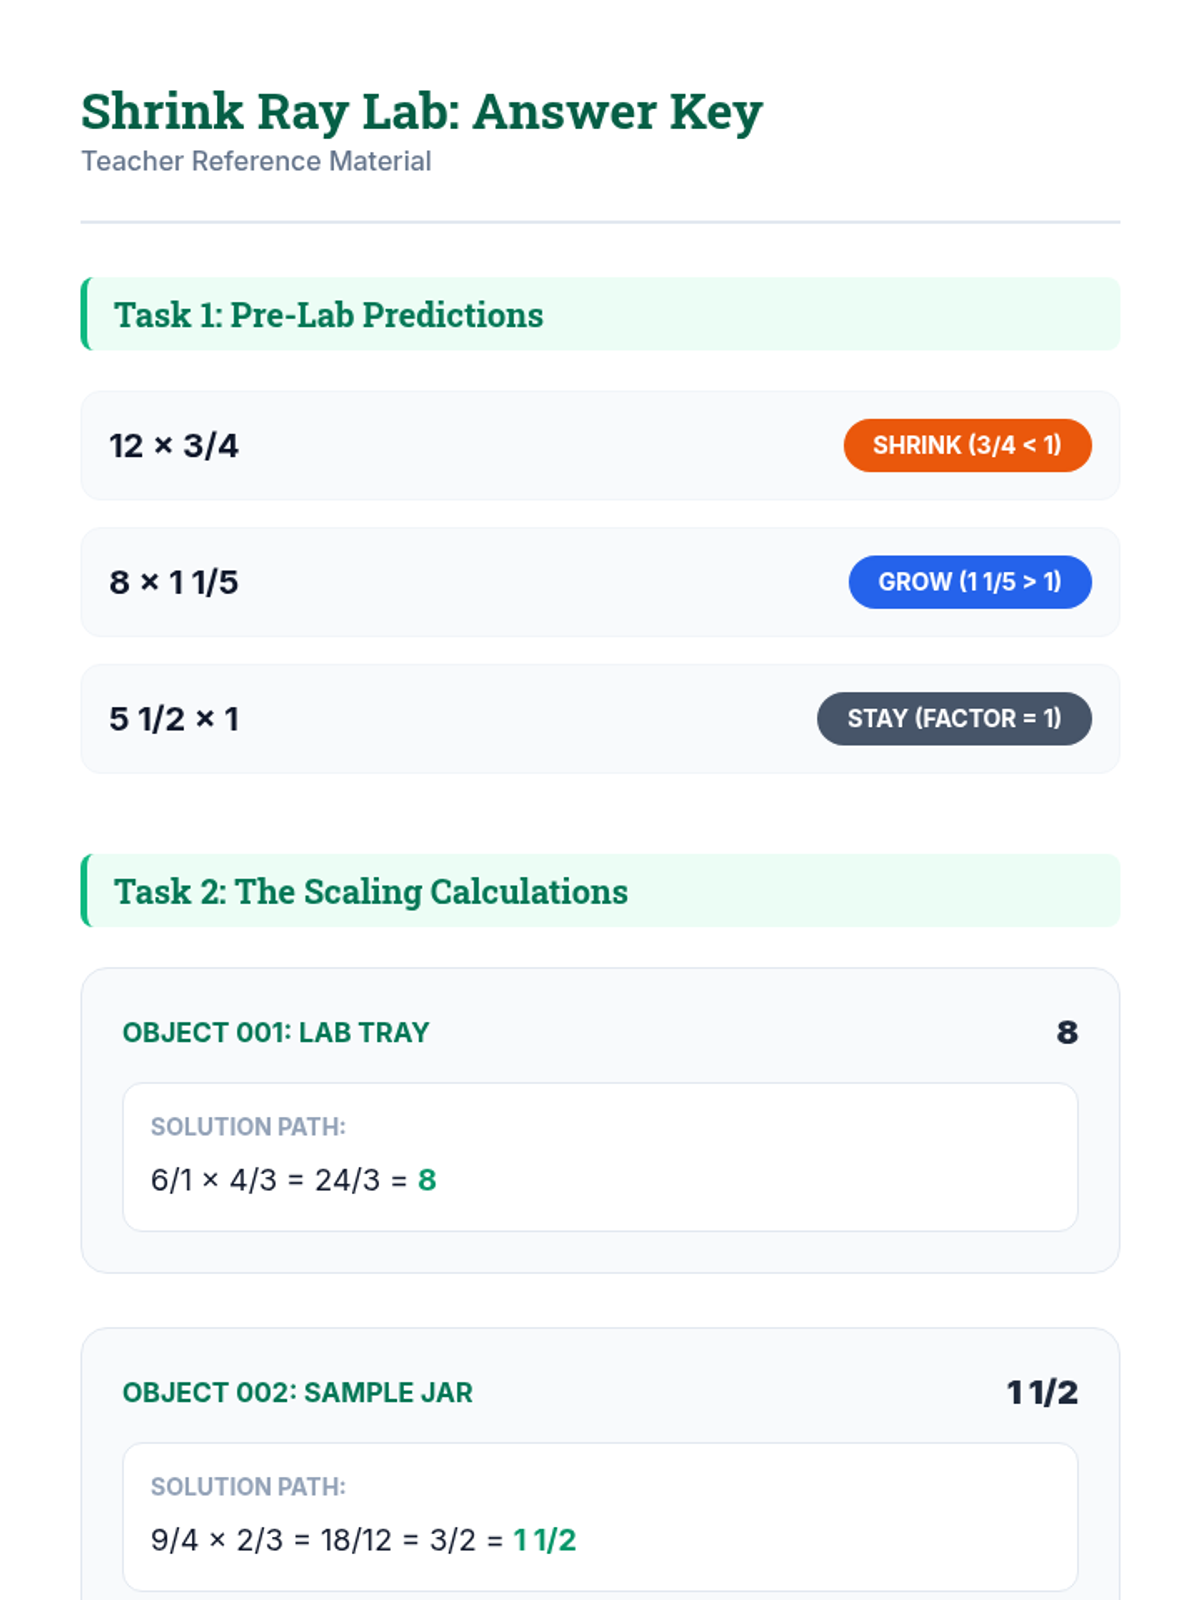Viewport: 1200px width, 1600px height.
Task: Click the 5 1/2 × 1 expression
Action: coord(174,719)
